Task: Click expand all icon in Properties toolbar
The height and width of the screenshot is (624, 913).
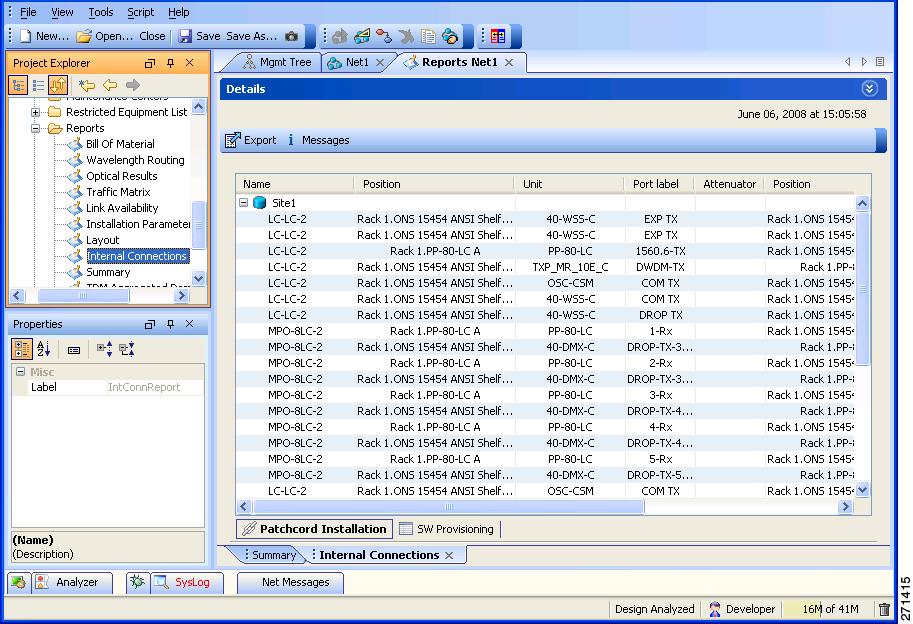Action: click(x=105, y=349)
